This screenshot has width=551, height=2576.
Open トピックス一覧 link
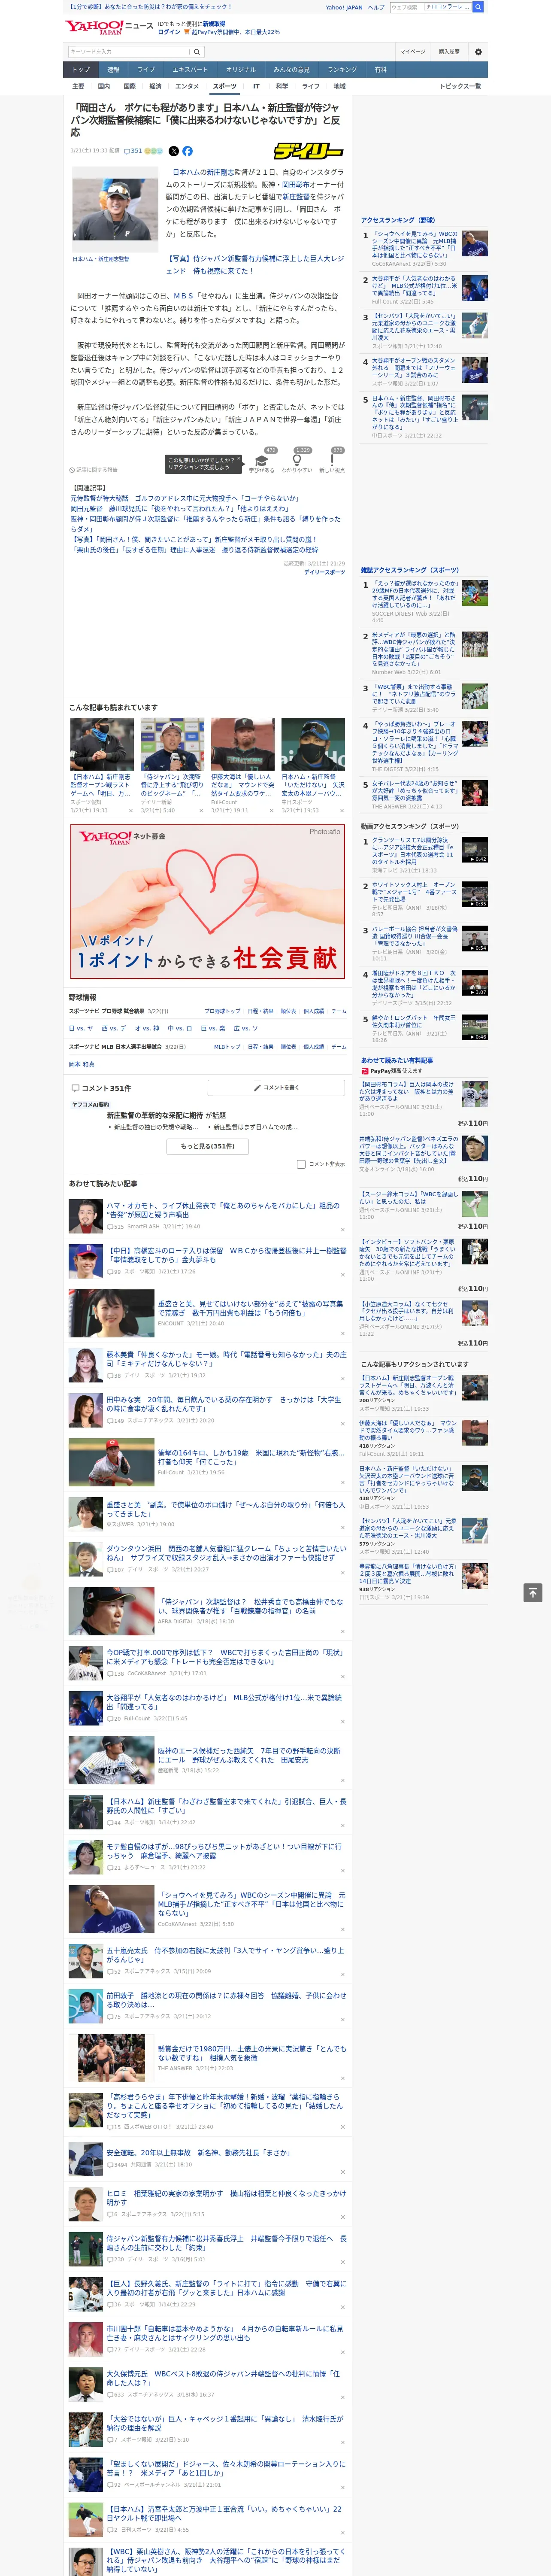point(460,86)
